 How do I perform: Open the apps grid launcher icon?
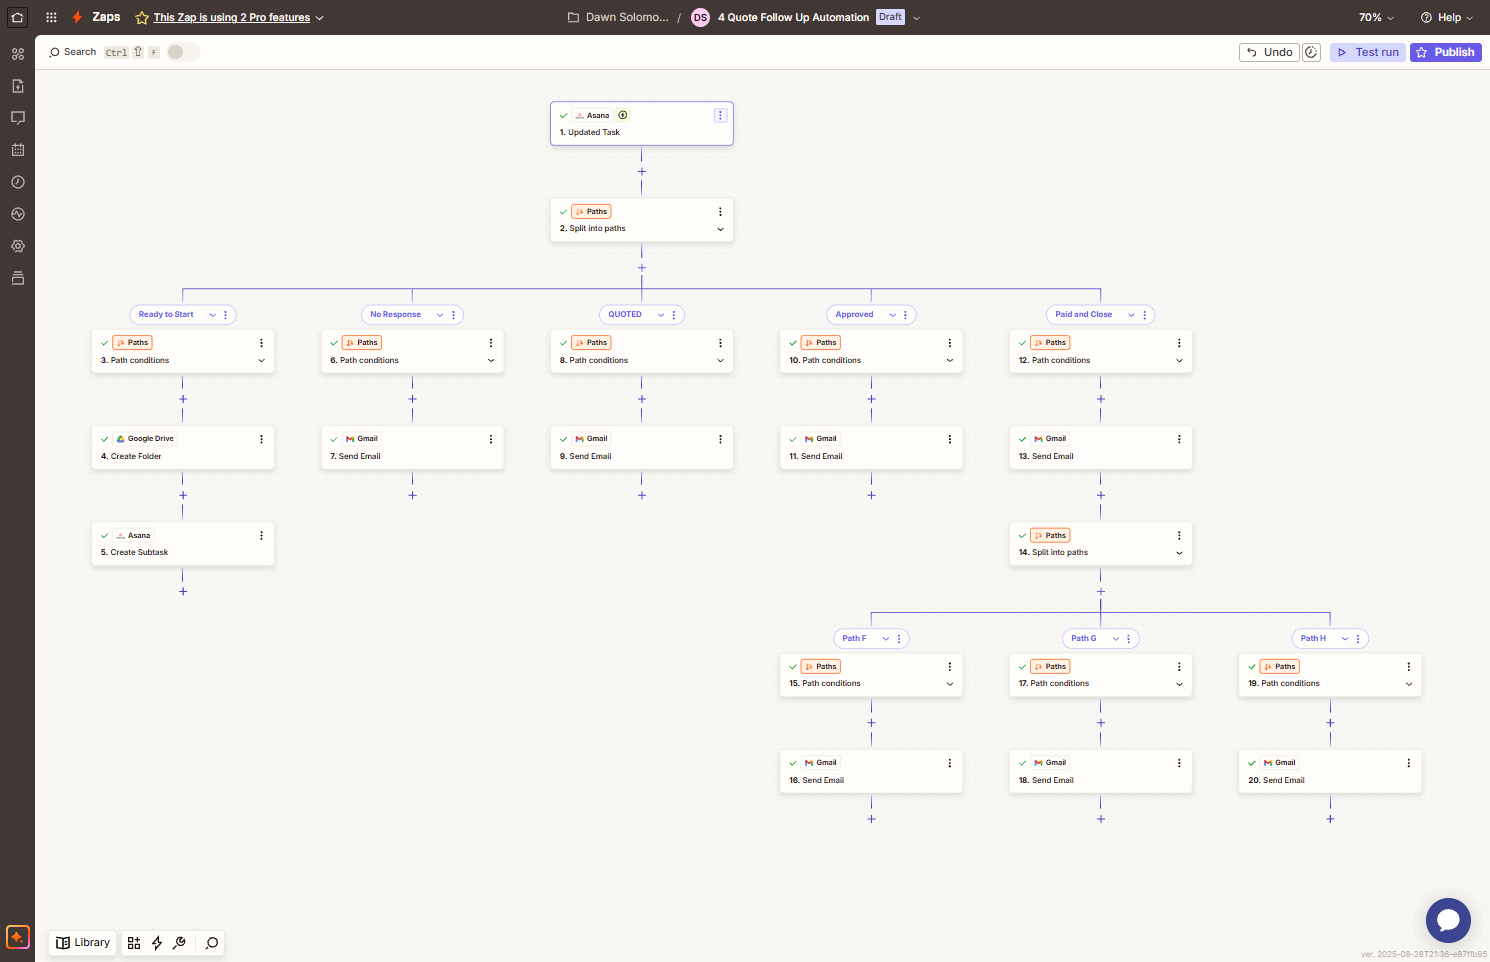pyautogui.click(x=51, y=17)
